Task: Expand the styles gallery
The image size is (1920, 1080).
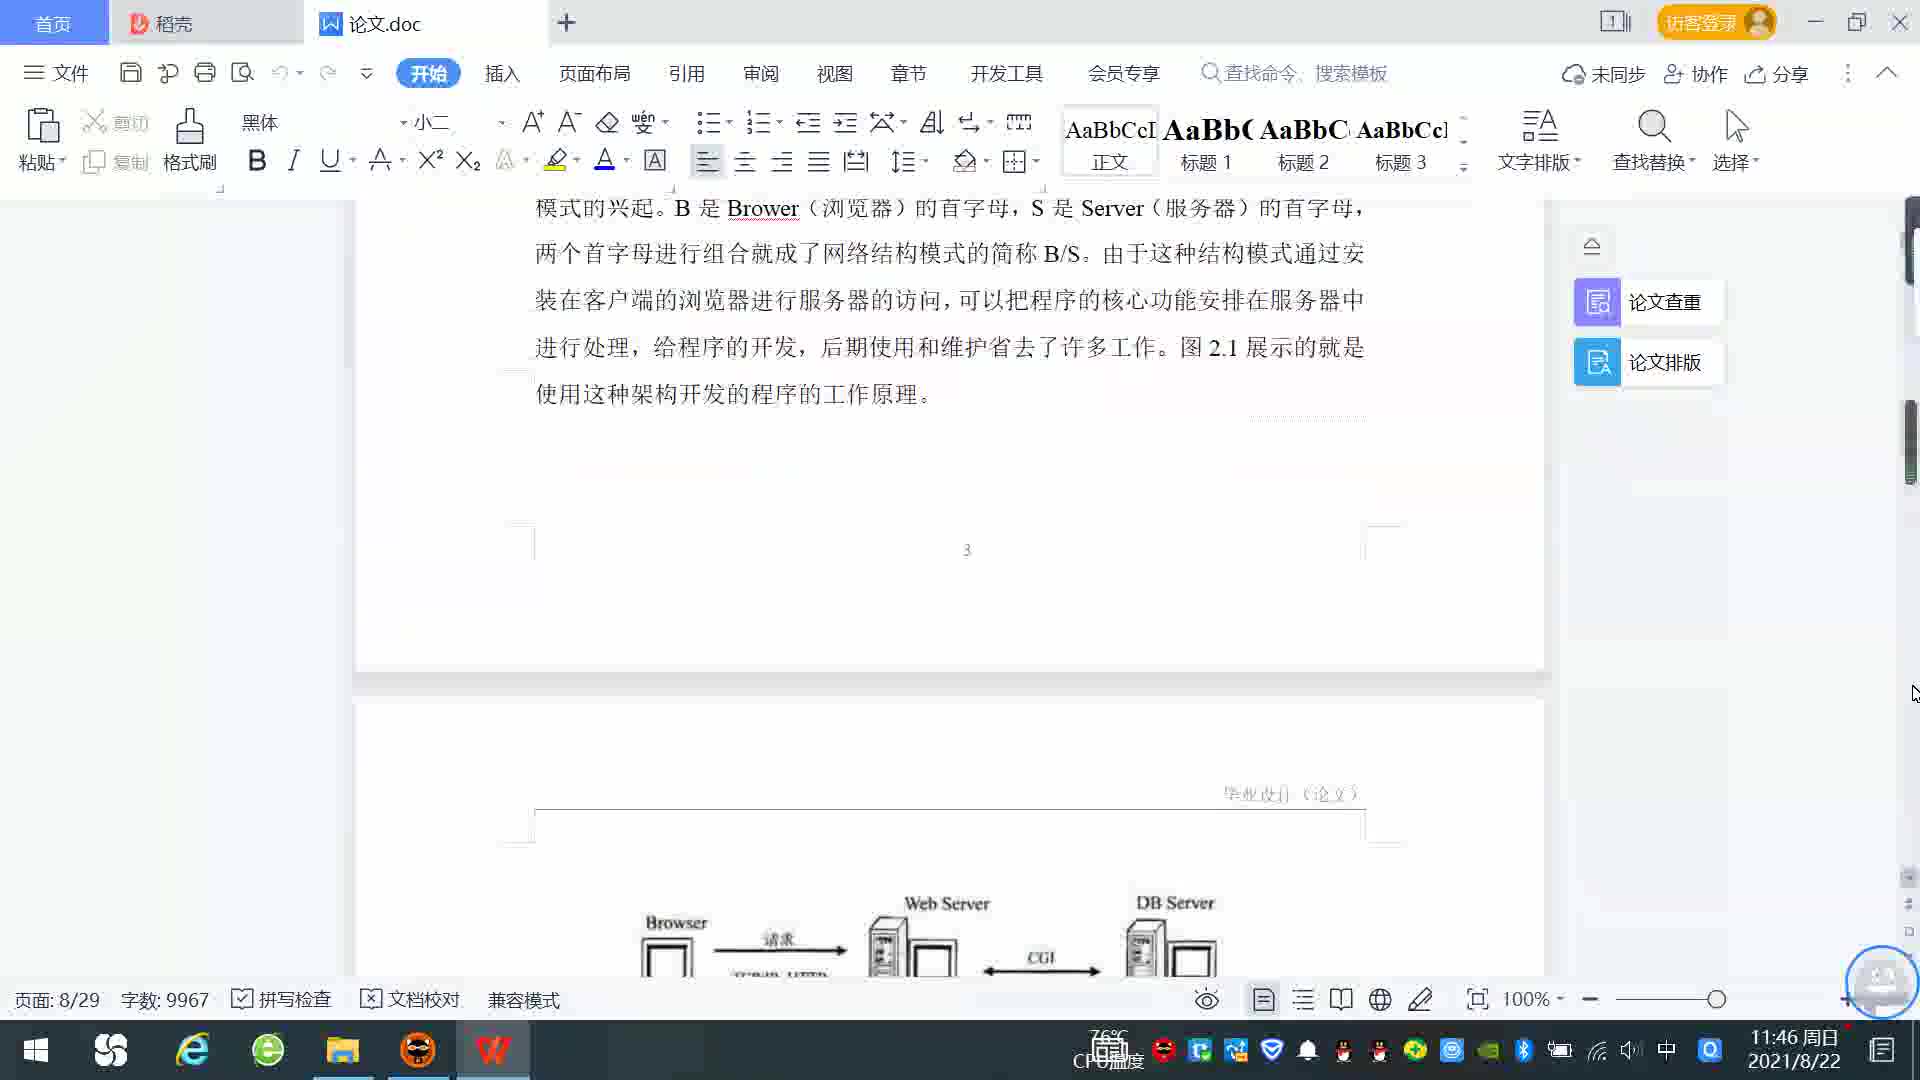Action: [x=1464, y=166]
